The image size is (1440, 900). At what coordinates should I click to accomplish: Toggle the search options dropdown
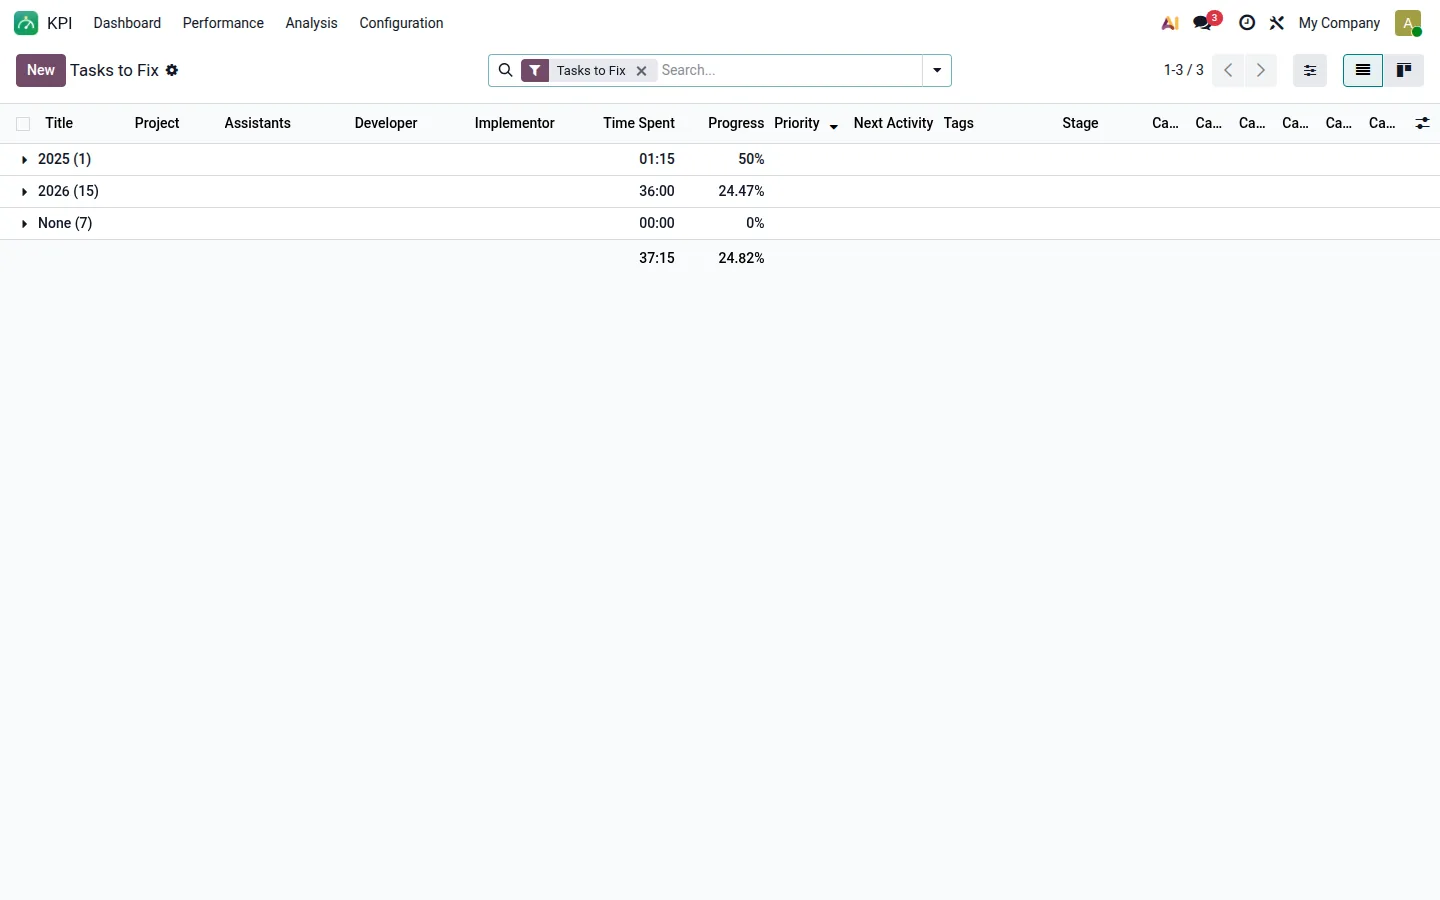937,70
